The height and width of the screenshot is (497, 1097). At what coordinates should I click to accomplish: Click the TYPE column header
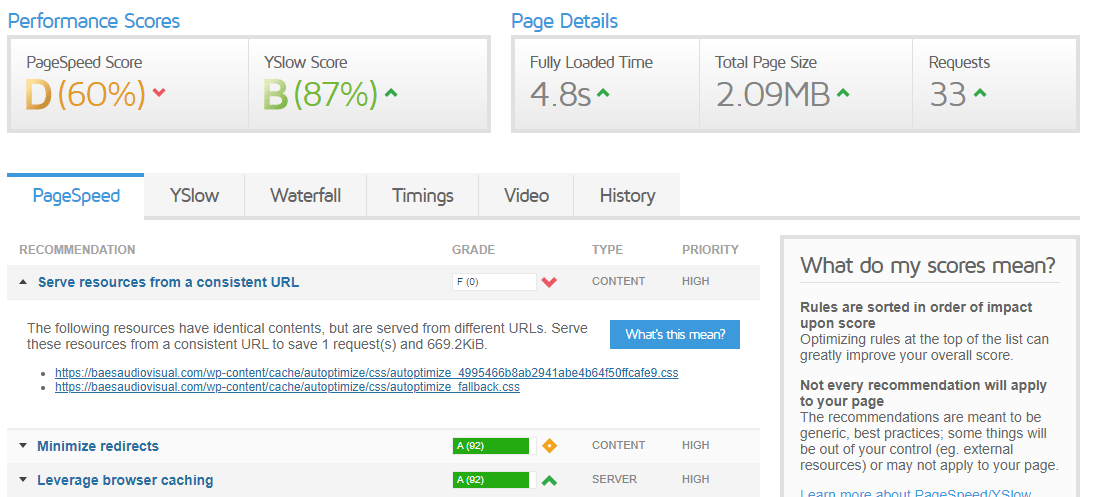point(607,250)
